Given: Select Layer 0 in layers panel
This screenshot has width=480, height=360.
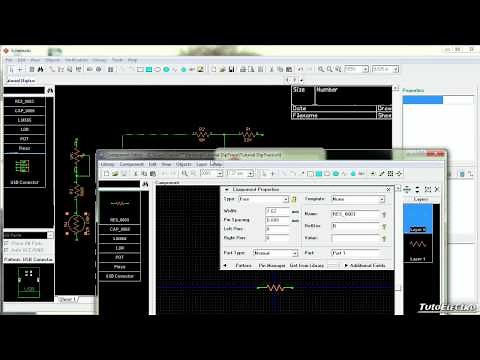Looking at the screenshot, I should (418, 219).
